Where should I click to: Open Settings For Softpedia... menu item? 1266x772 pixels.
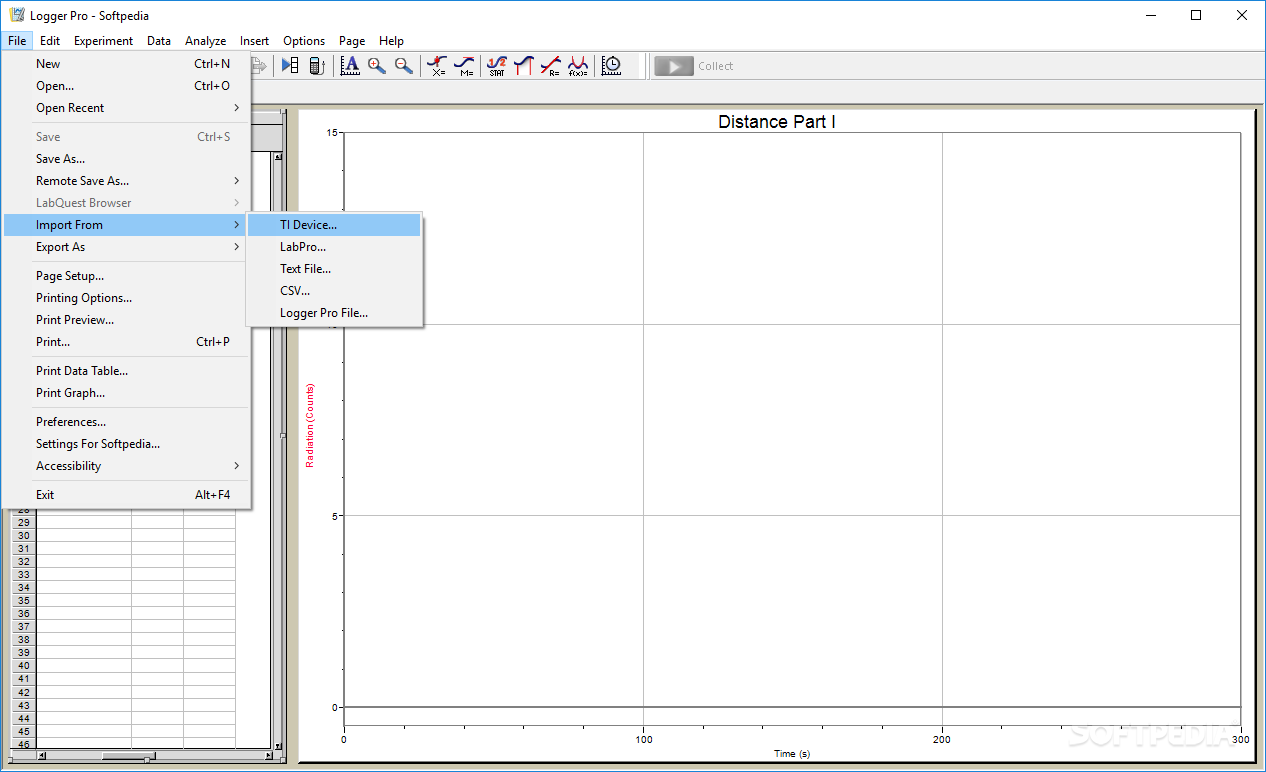click(126, 444)
